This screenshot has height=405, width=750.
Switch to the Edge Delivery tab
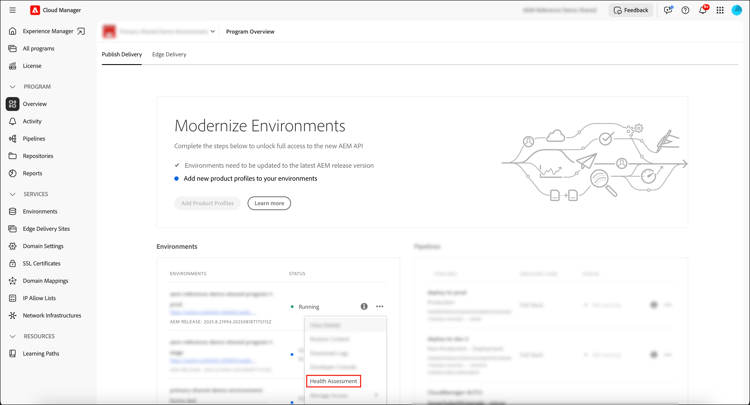pyautogui.click(x=169, y=55)
